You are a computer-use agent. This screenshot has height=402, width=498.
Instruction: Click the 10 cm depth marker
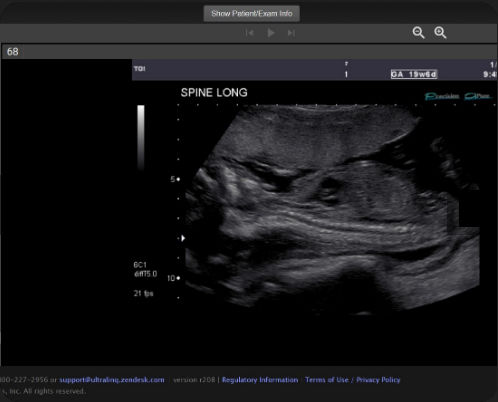[x=173, y=278]
